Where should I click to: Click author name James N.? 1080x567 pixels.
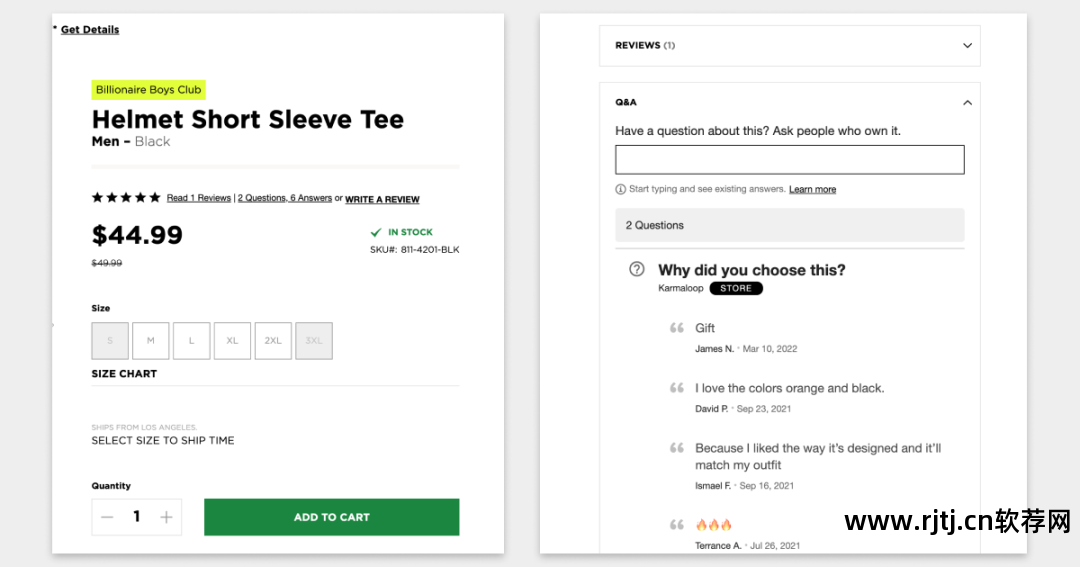click(x=714, y=349)
